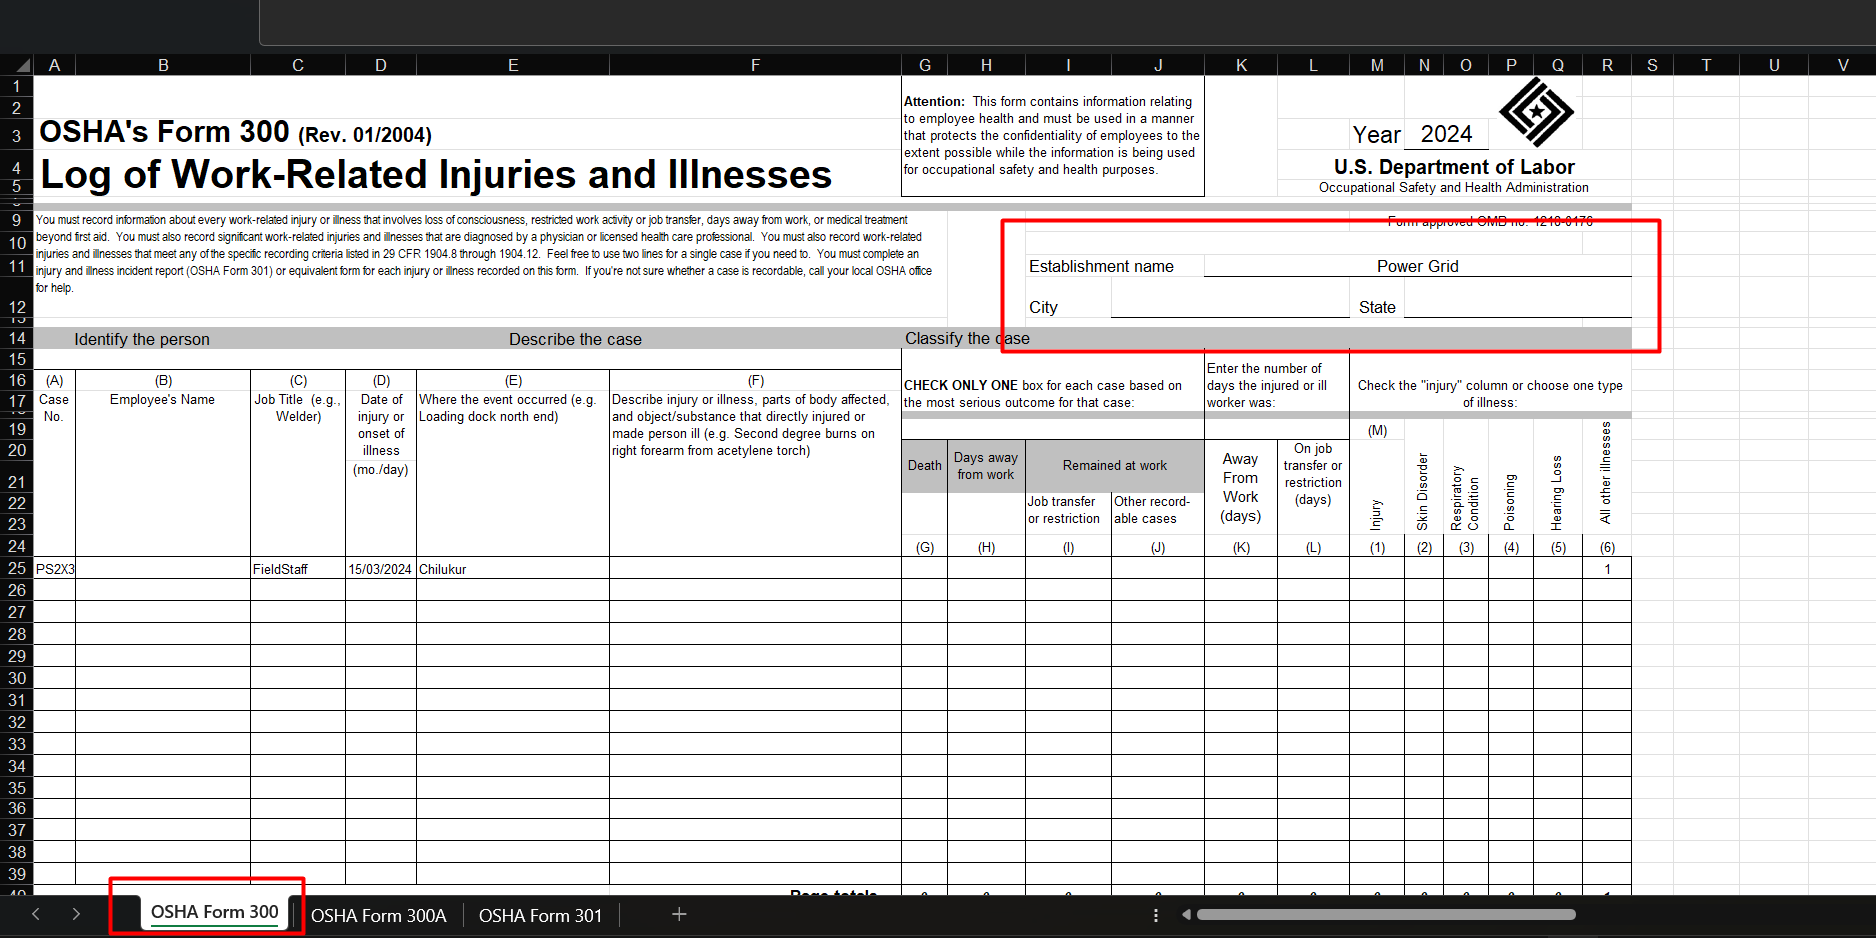This screenshot has width=1876, height=938.
Task: Click the empty City input field
Action: pyautogui.click(x=1229, y=307)
